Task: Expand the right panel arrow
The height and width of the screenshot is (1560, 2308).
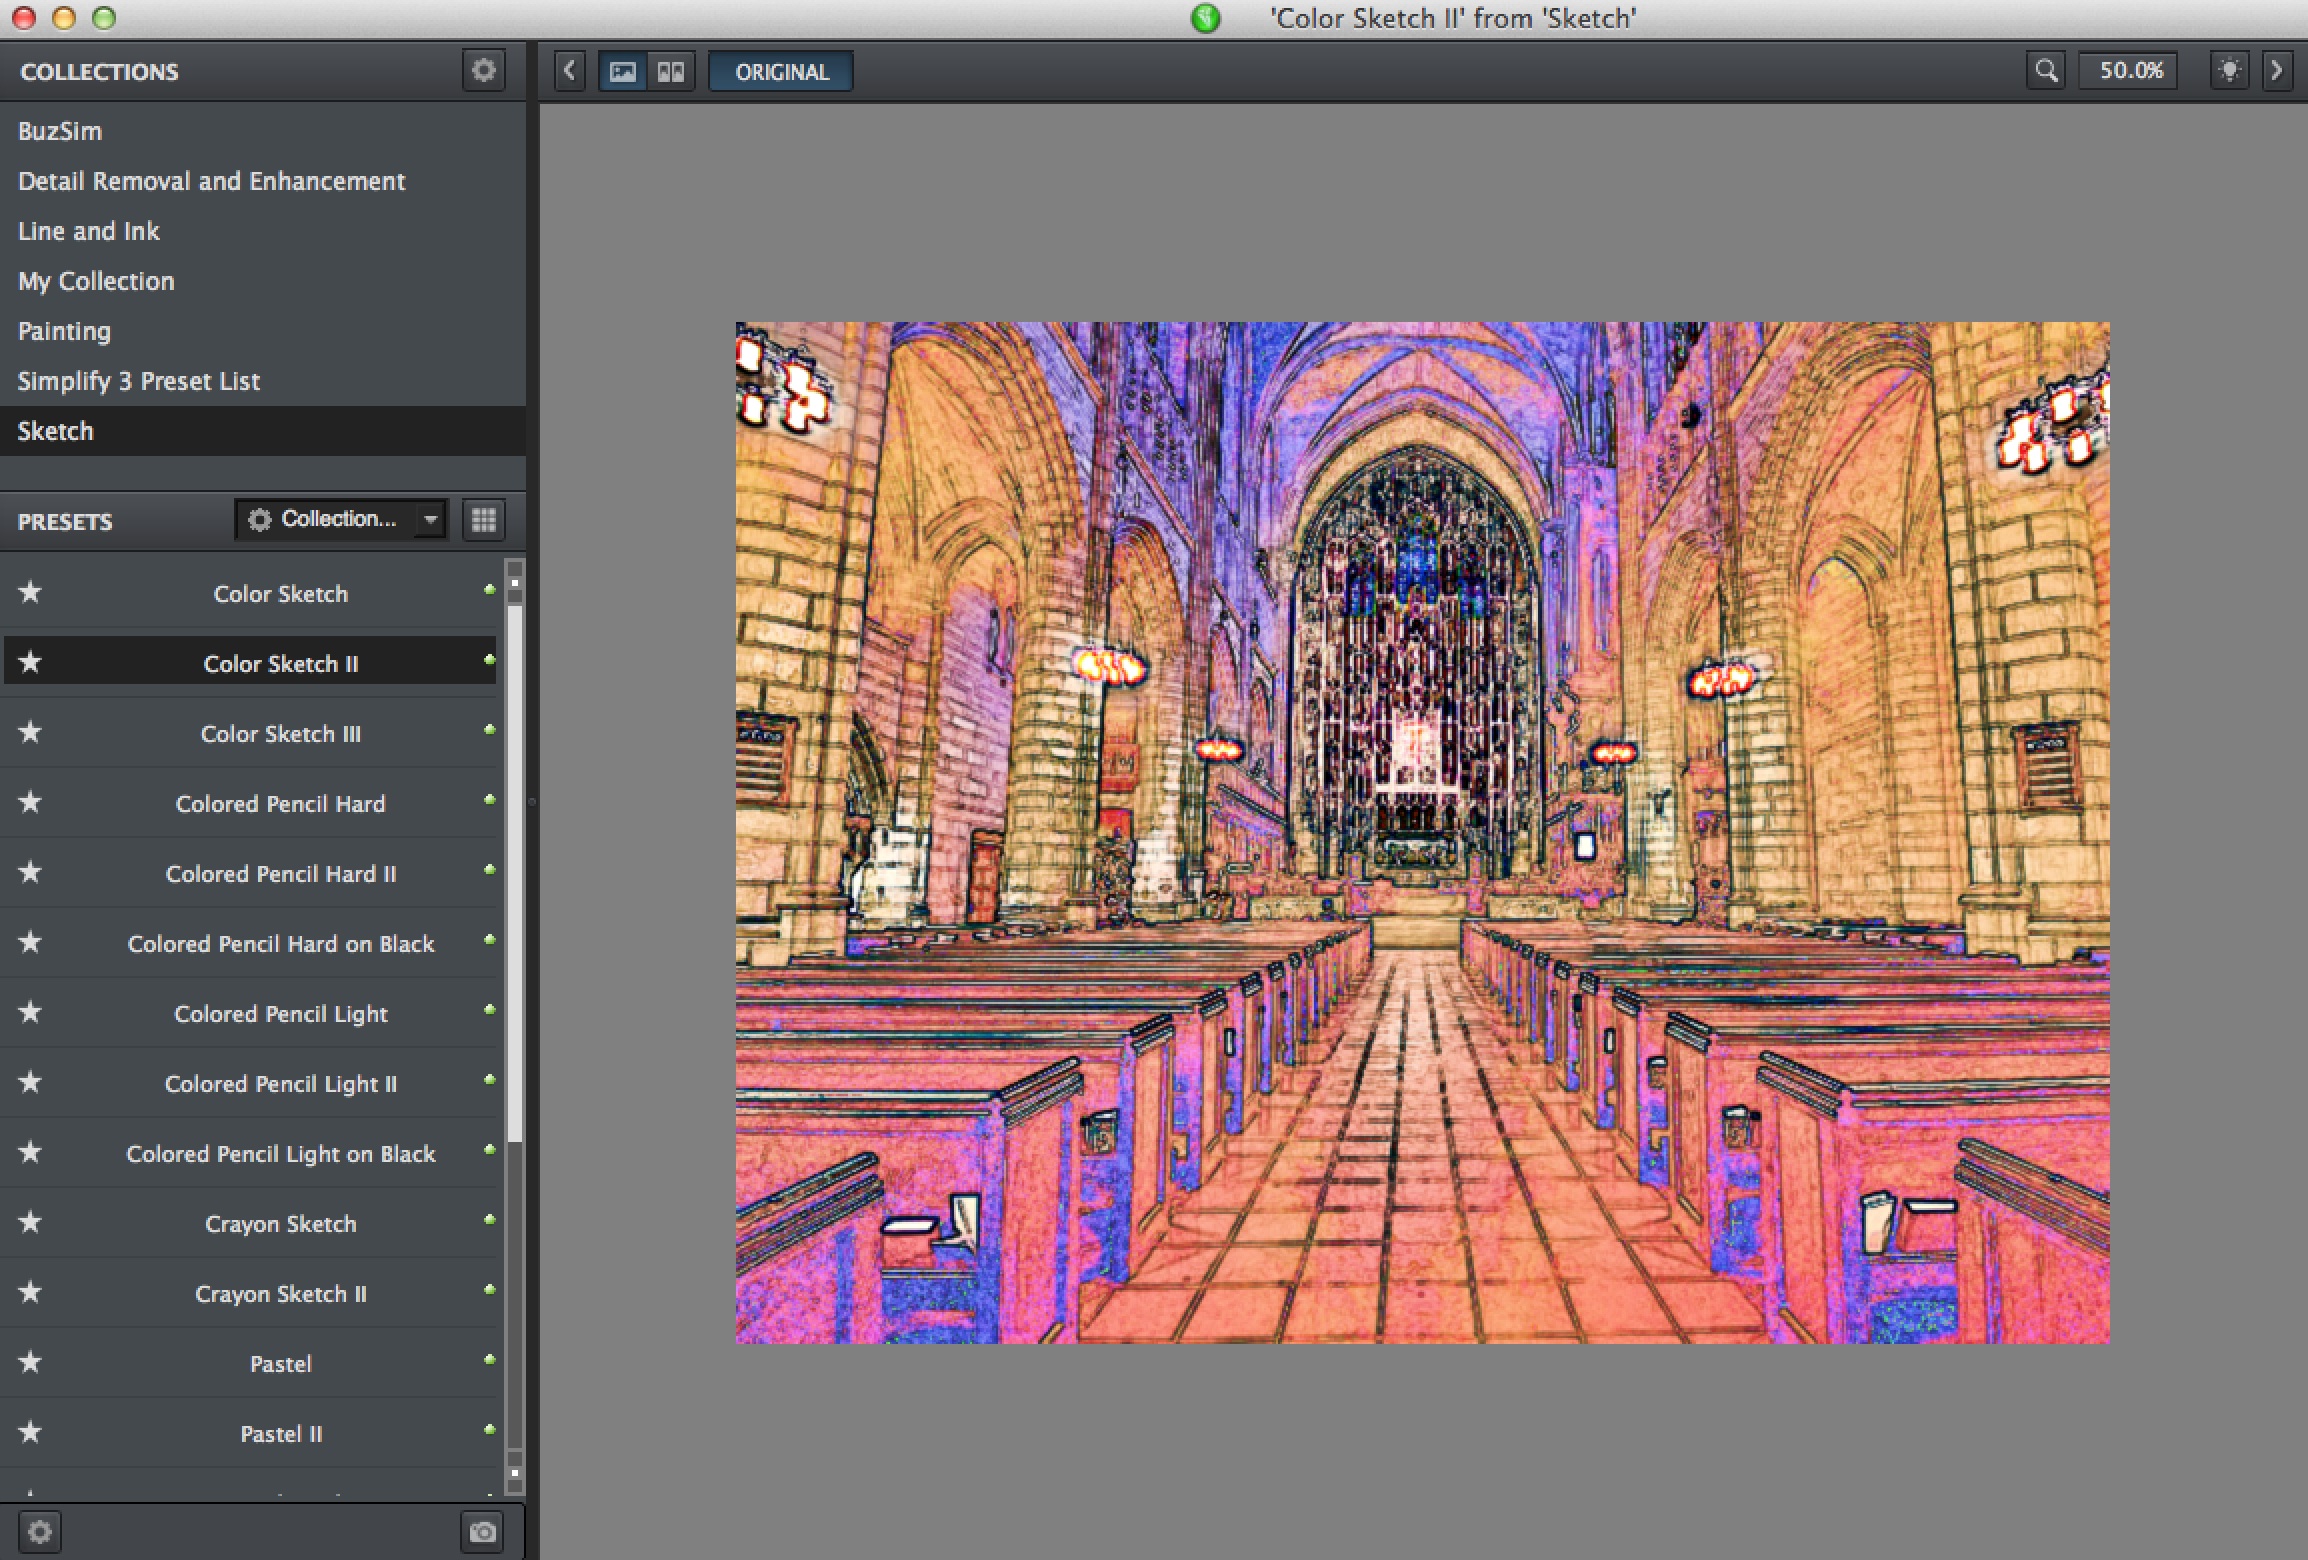Action: [x=2277, y=71]
